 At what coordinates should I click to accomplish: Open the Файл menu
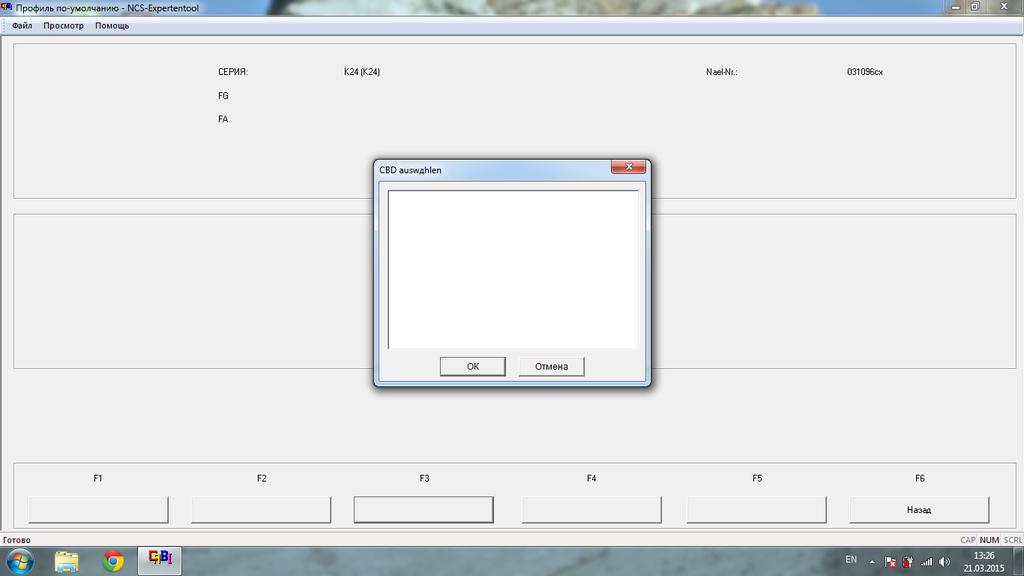pos(22,26)
